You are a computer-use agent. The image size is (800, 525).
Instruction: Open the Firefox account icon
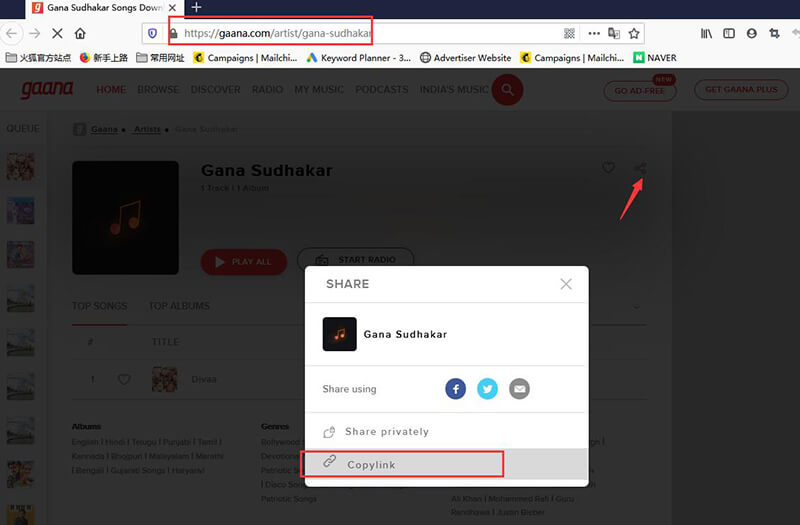(x=752, y=34)
